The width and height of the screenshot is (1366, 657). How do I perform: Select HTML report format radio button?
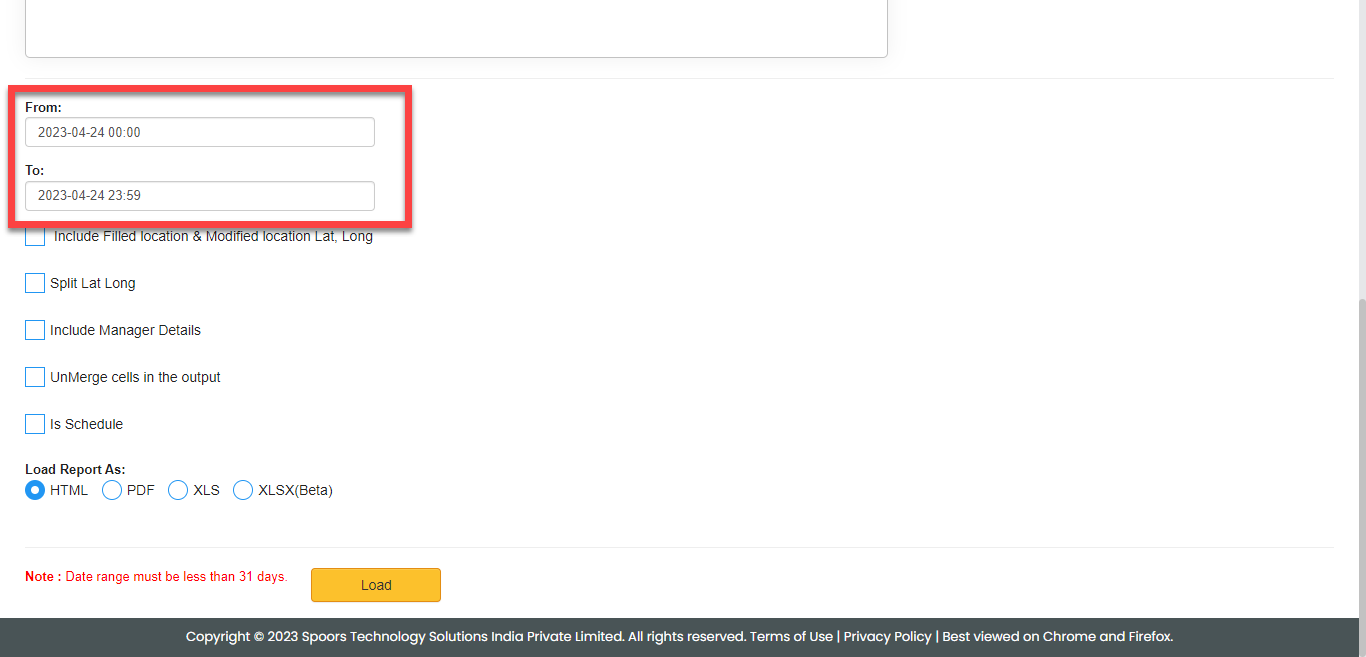tap(35, 490)
